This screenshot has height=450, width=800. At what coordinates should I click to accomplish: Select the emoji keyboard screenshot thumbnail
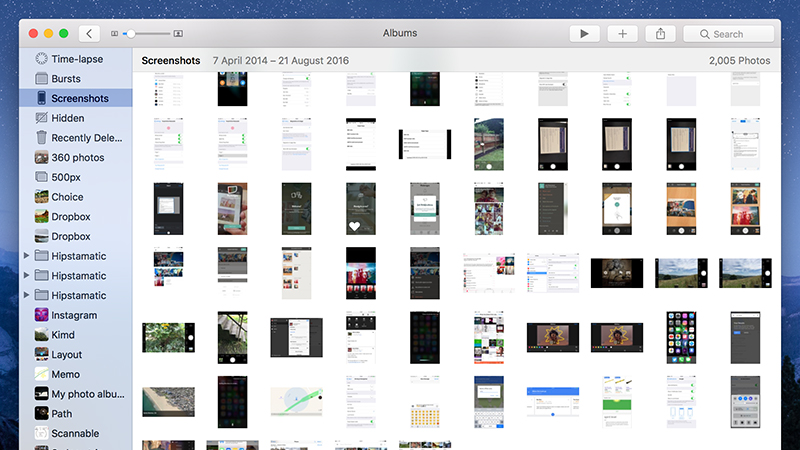pyautogui.click(x=424, y=402)
